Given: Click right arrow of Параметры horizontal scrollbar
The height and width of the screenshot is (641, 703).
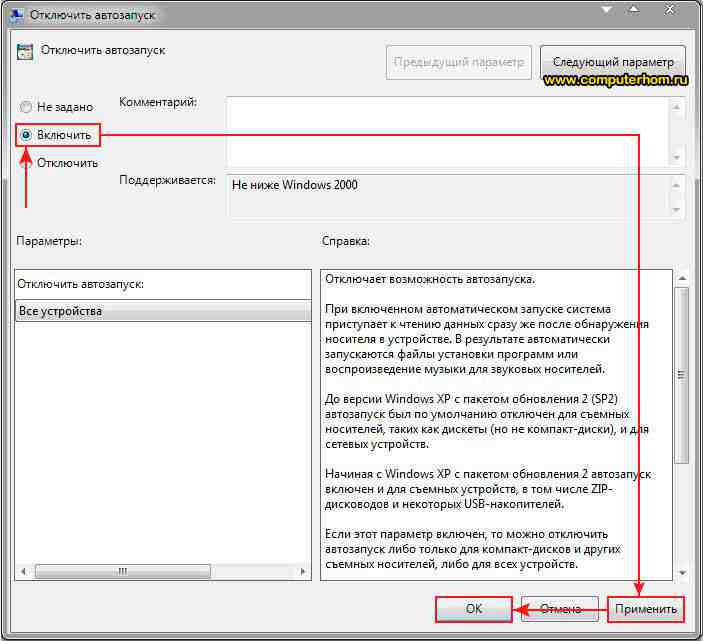Looking at the screenshot, I should (x=303, y=572).
